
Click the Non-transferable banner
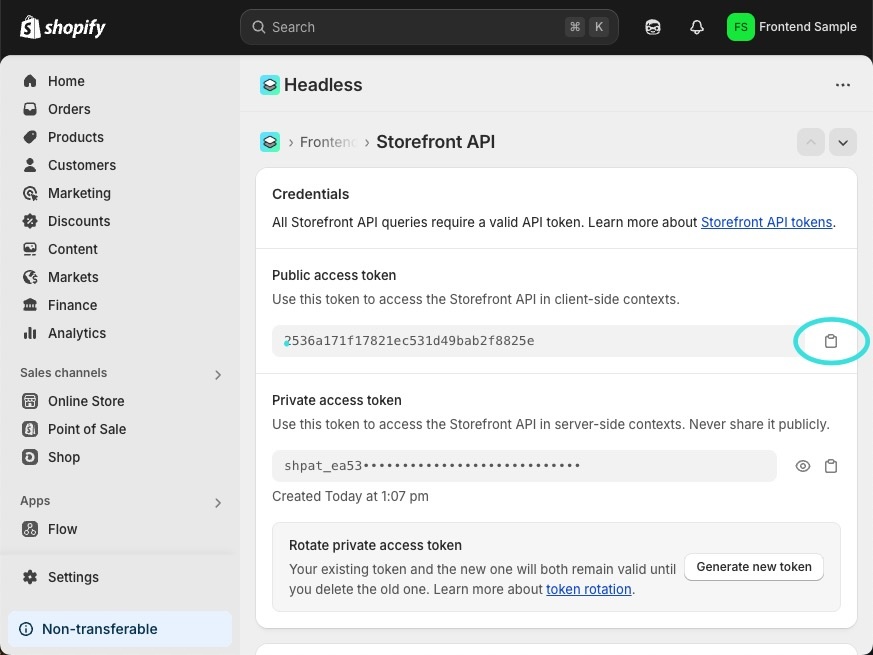coord(120,629)
